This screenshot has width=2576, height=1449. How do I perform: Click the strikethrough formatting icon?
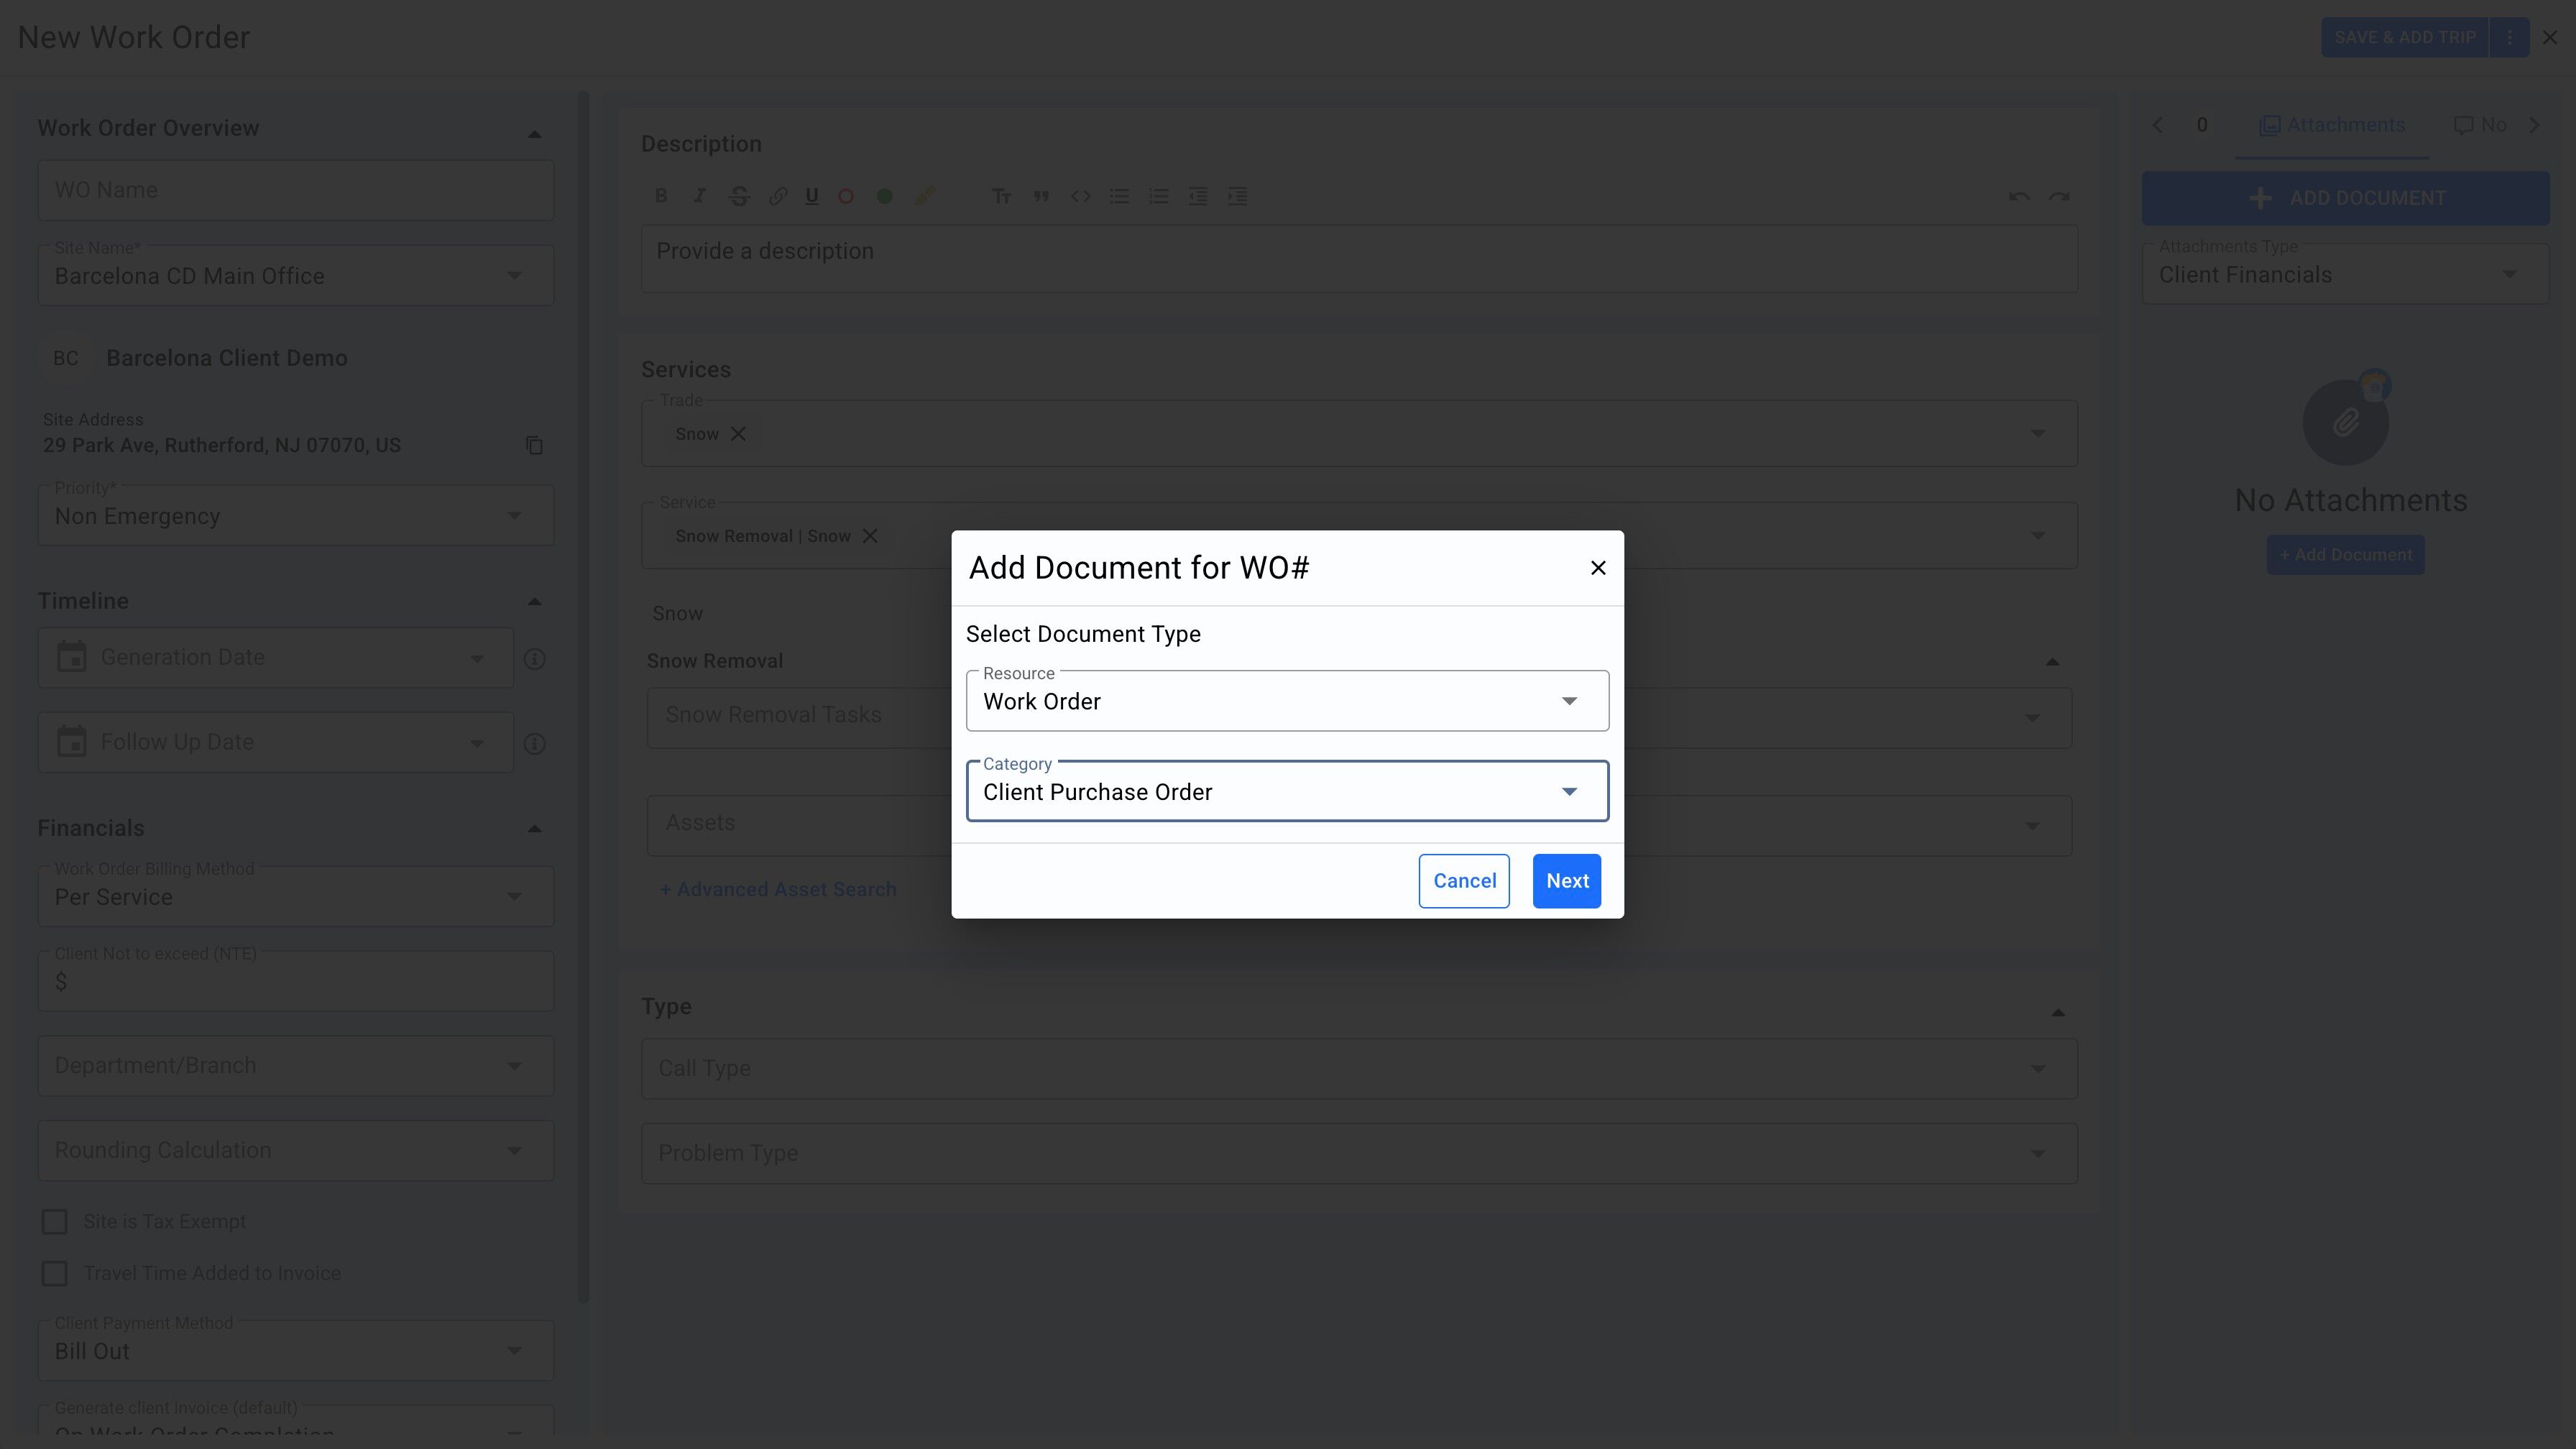tap(739, 197)
